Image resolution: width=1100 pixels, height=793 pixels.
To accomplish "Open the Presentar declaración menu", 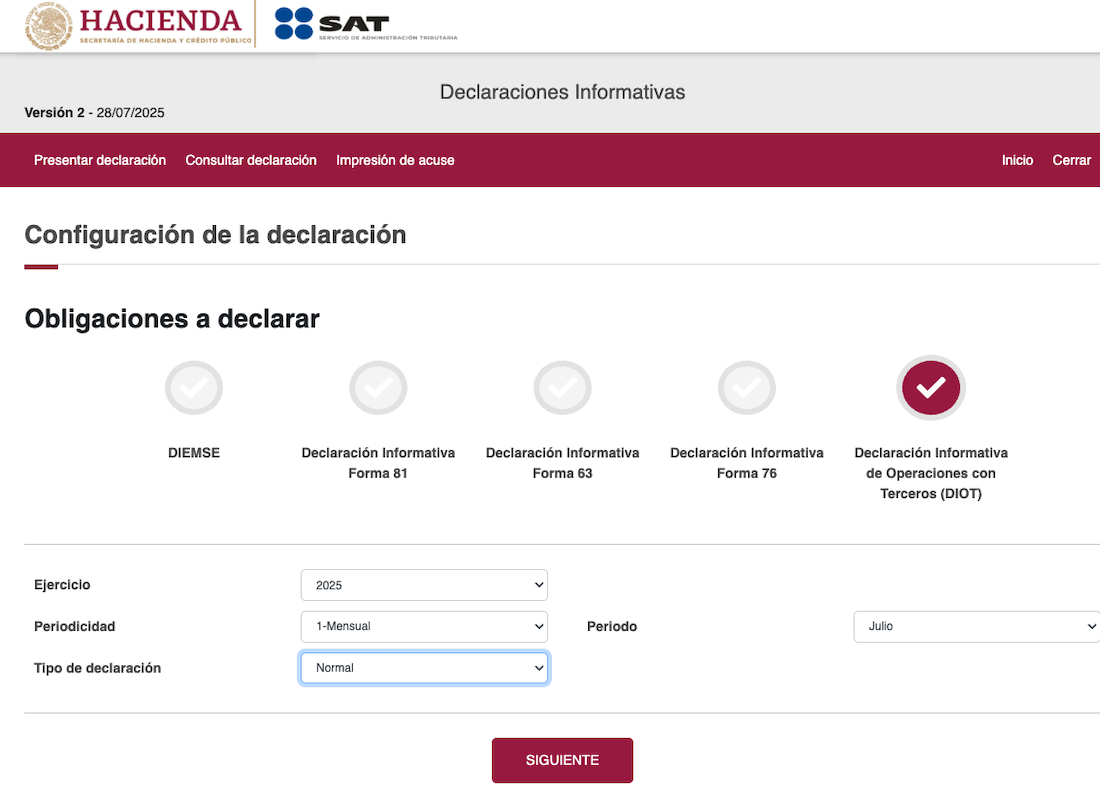I will pos(100,161).
